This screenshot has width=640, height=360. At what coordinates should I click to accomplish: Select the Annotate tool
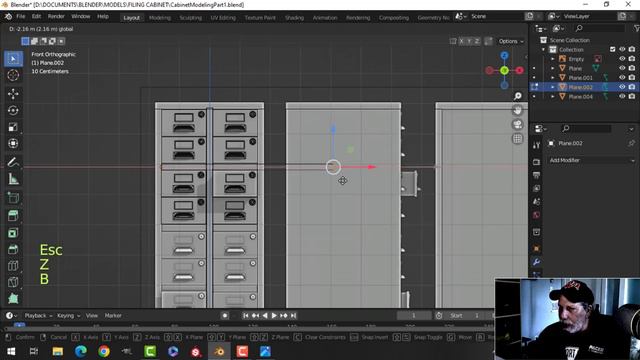click(x=13, y=162)
